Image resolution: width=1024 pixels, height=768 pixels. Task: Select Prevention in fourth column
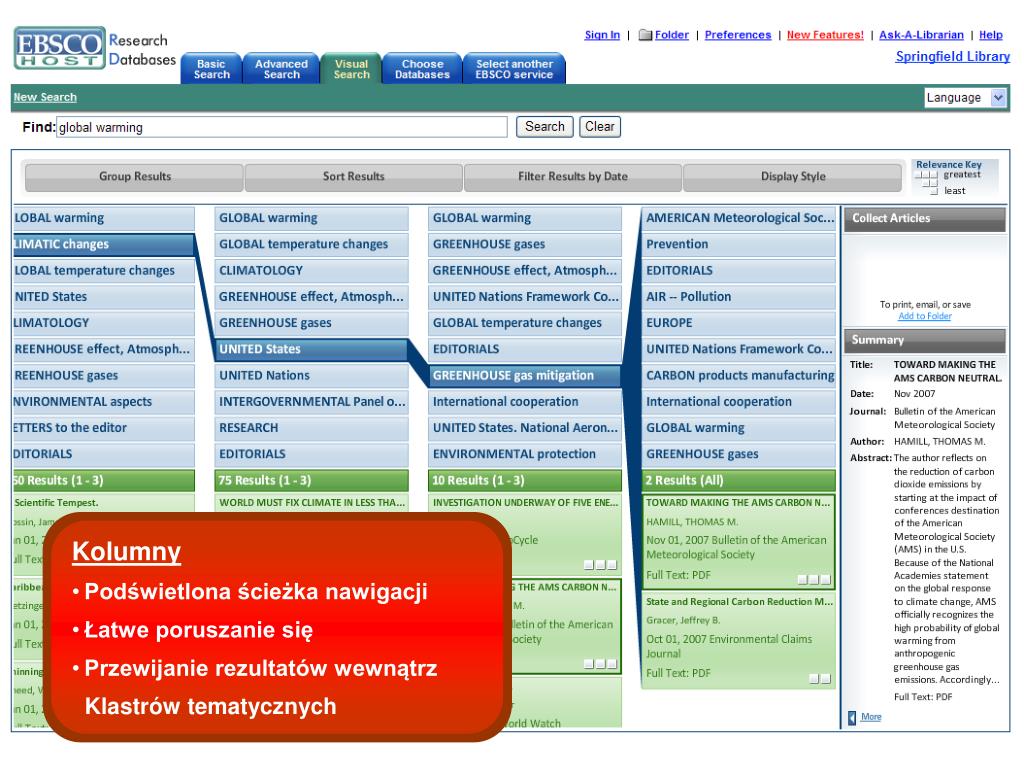[739, 244]
